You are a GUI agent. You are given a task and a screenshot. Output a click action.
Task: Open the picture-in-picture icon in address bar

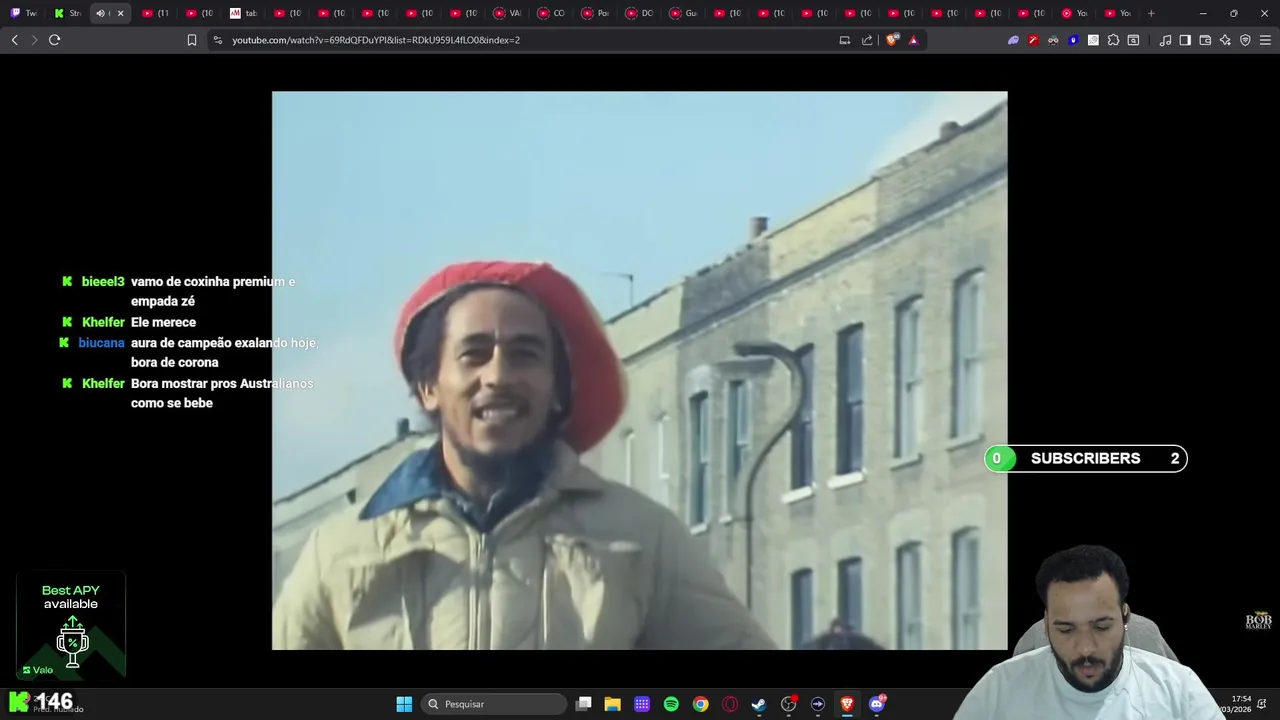pyautogui.click(x=845, y=40)
